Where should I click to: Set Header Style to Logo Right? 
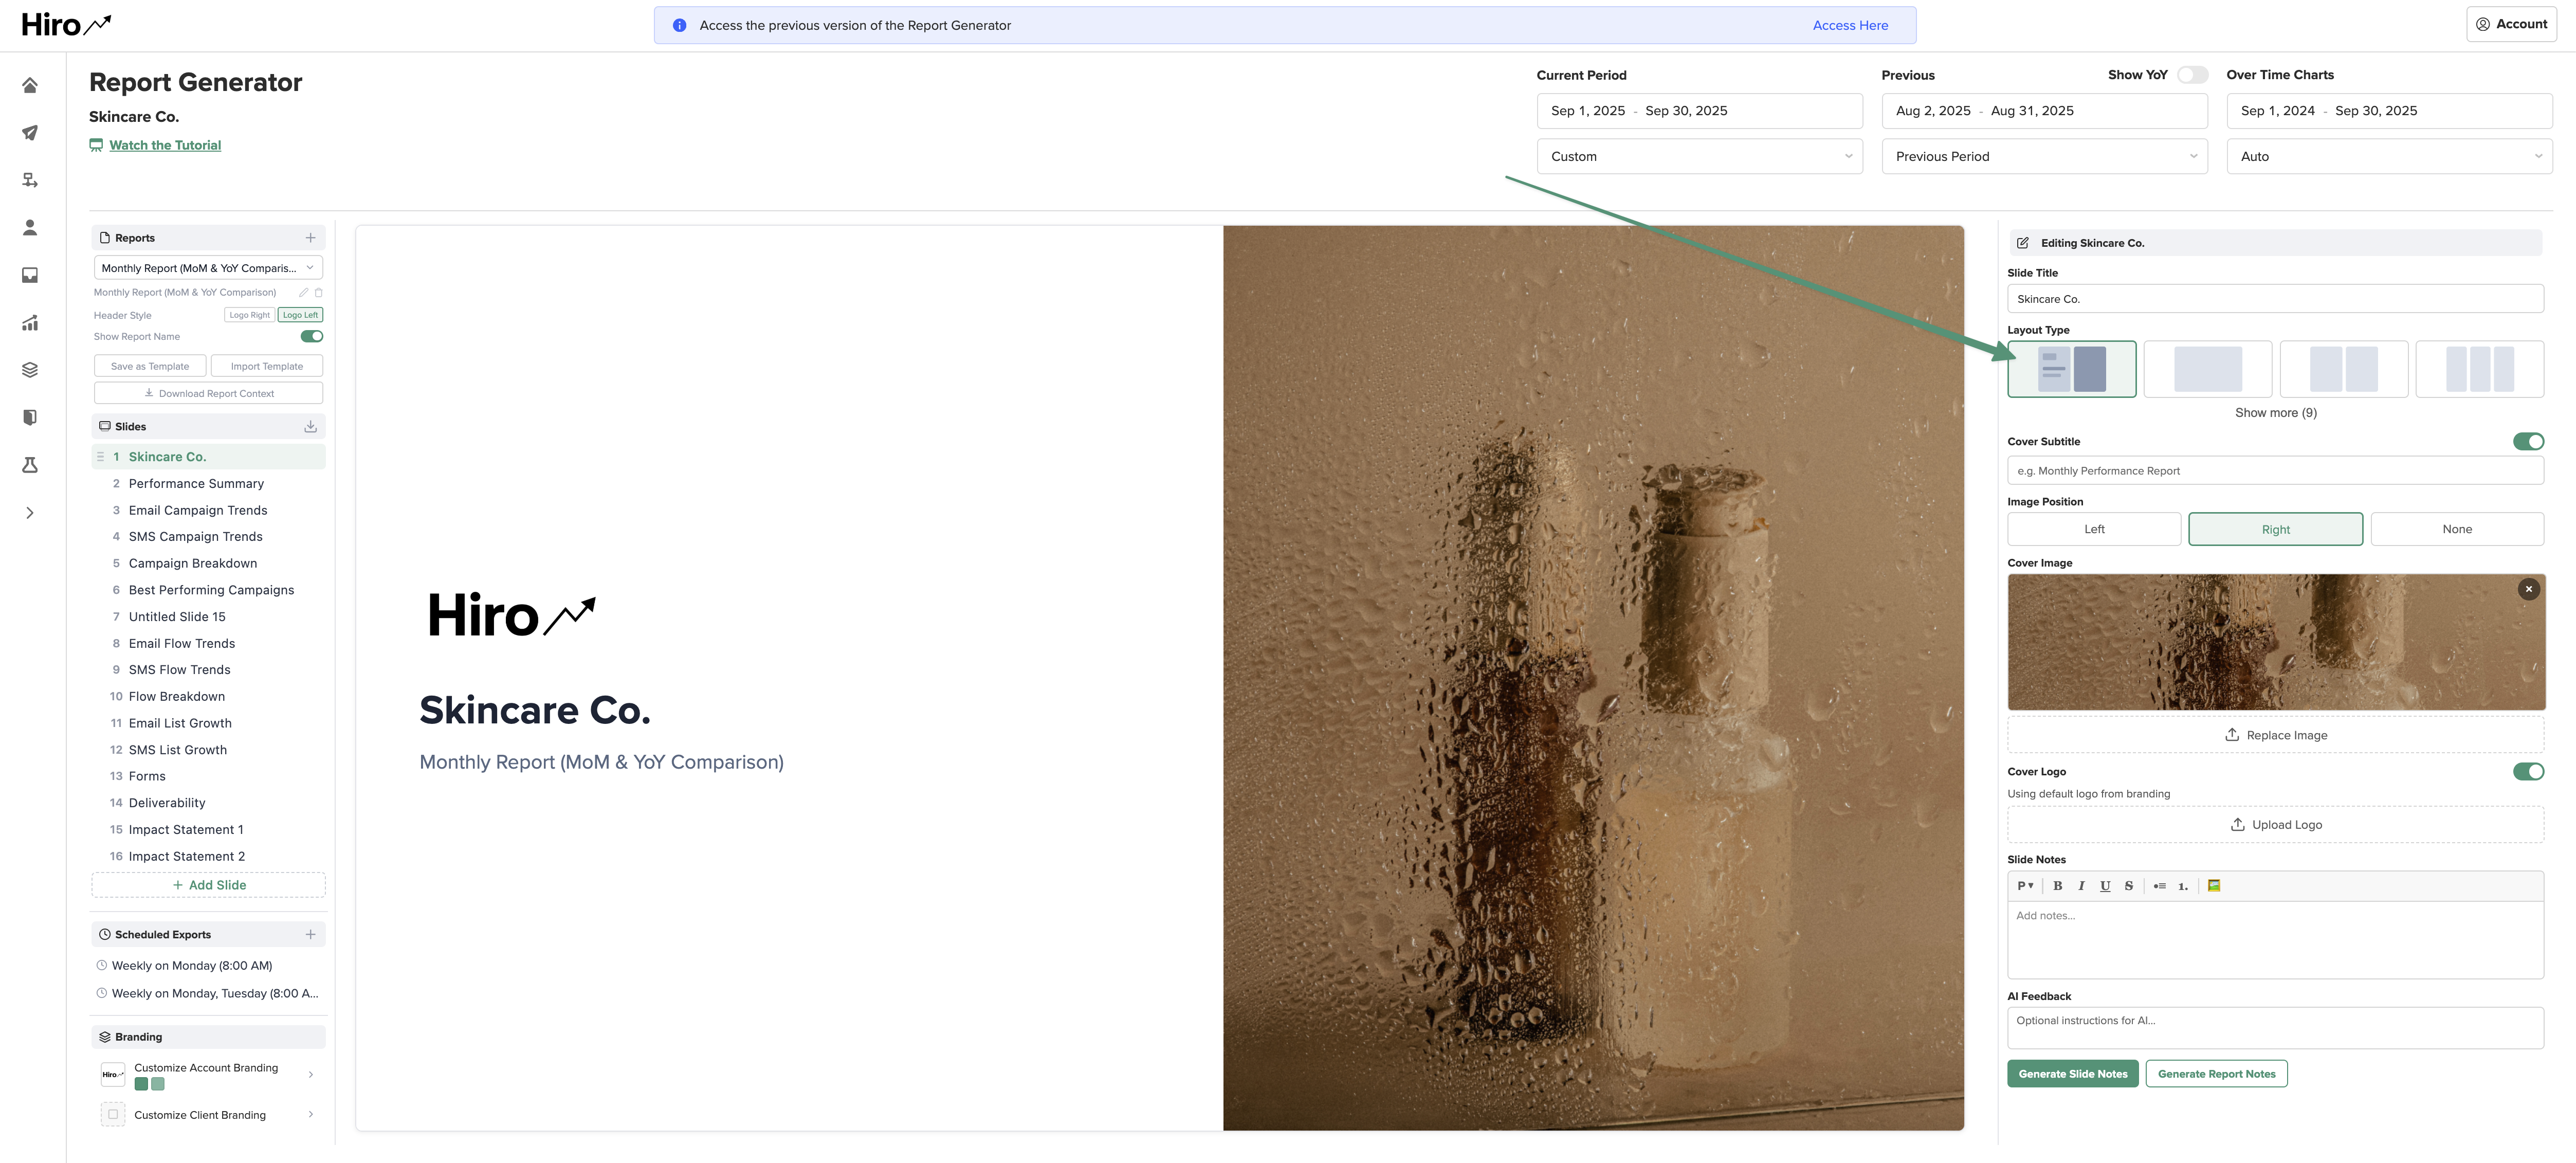(249, 315)
